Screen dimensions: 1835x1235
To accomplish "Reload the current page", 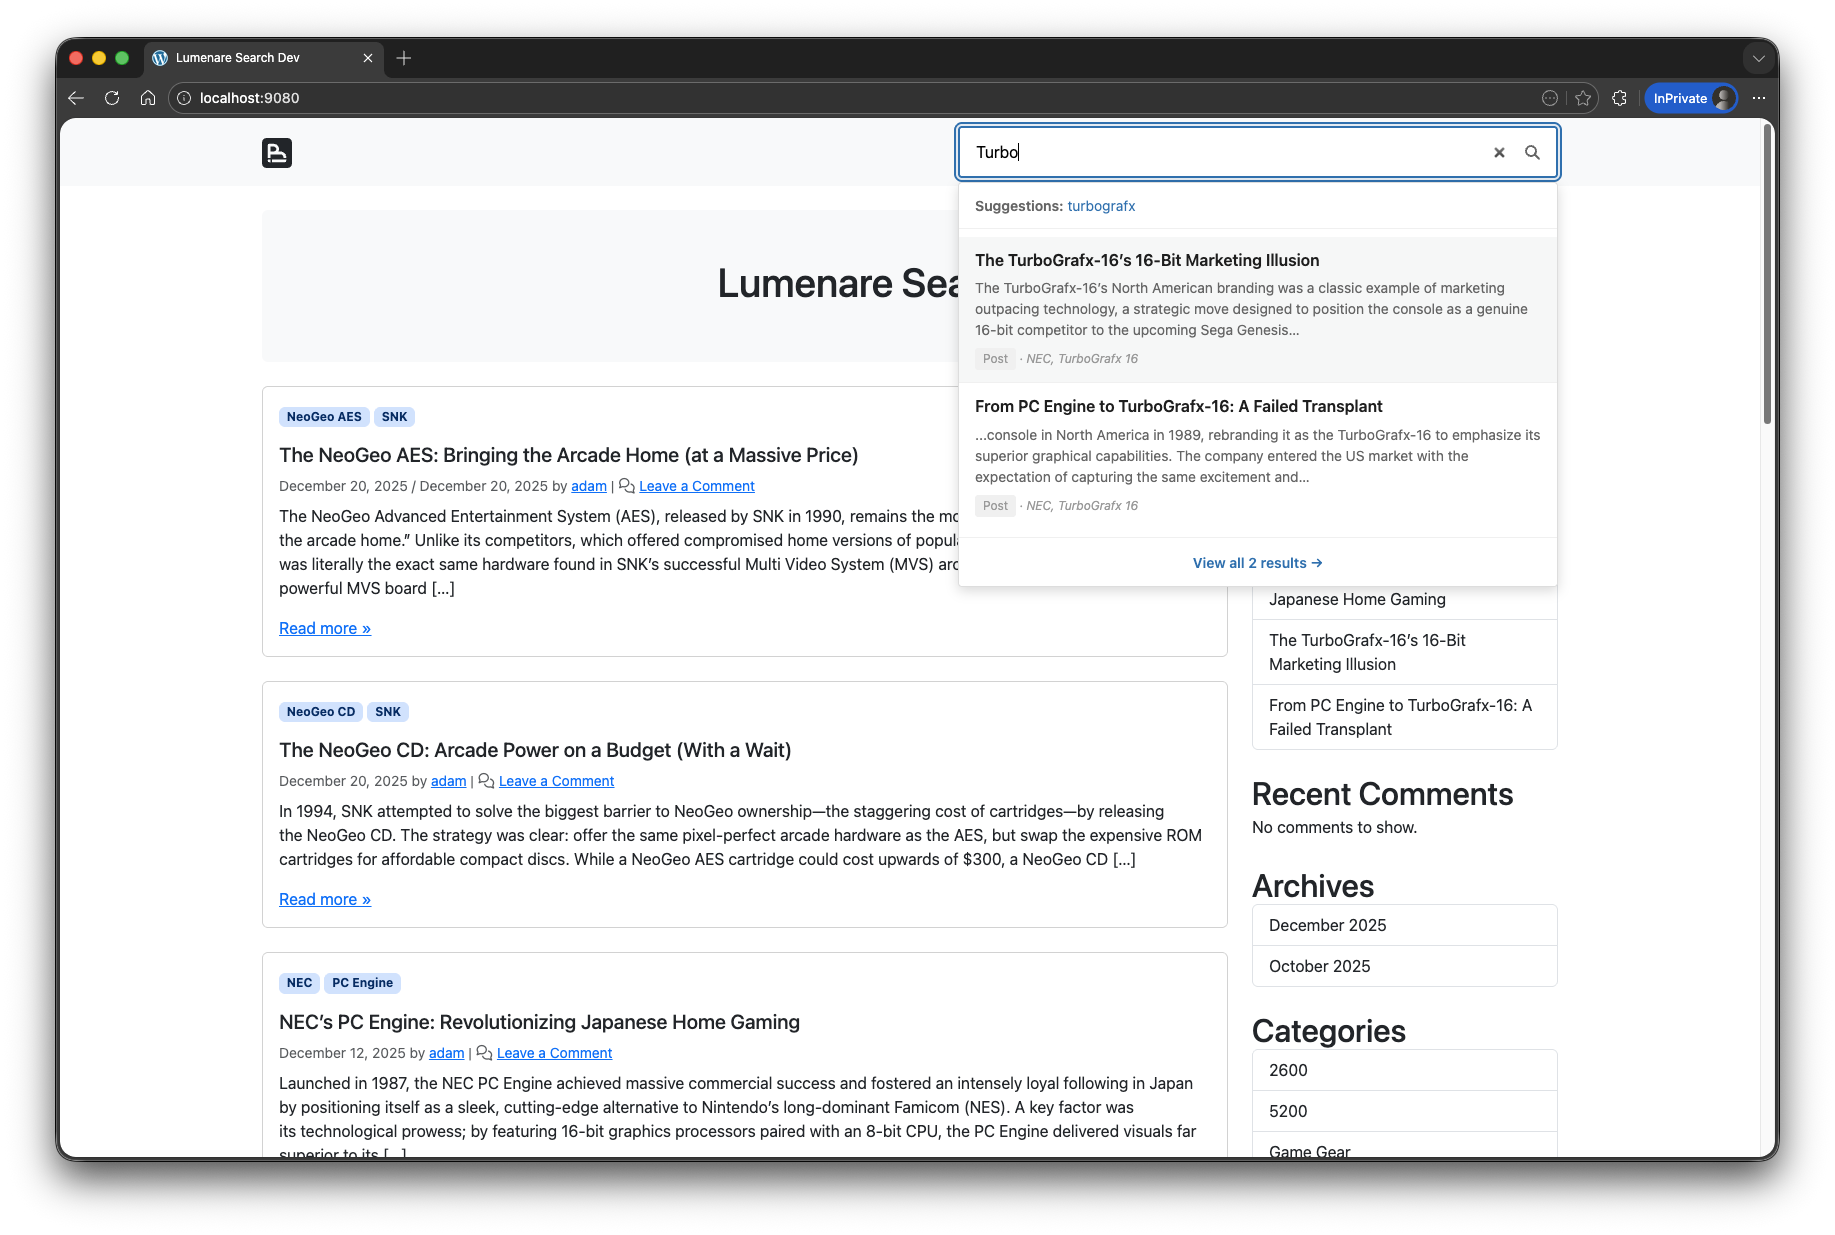I will tap(112, 98).
